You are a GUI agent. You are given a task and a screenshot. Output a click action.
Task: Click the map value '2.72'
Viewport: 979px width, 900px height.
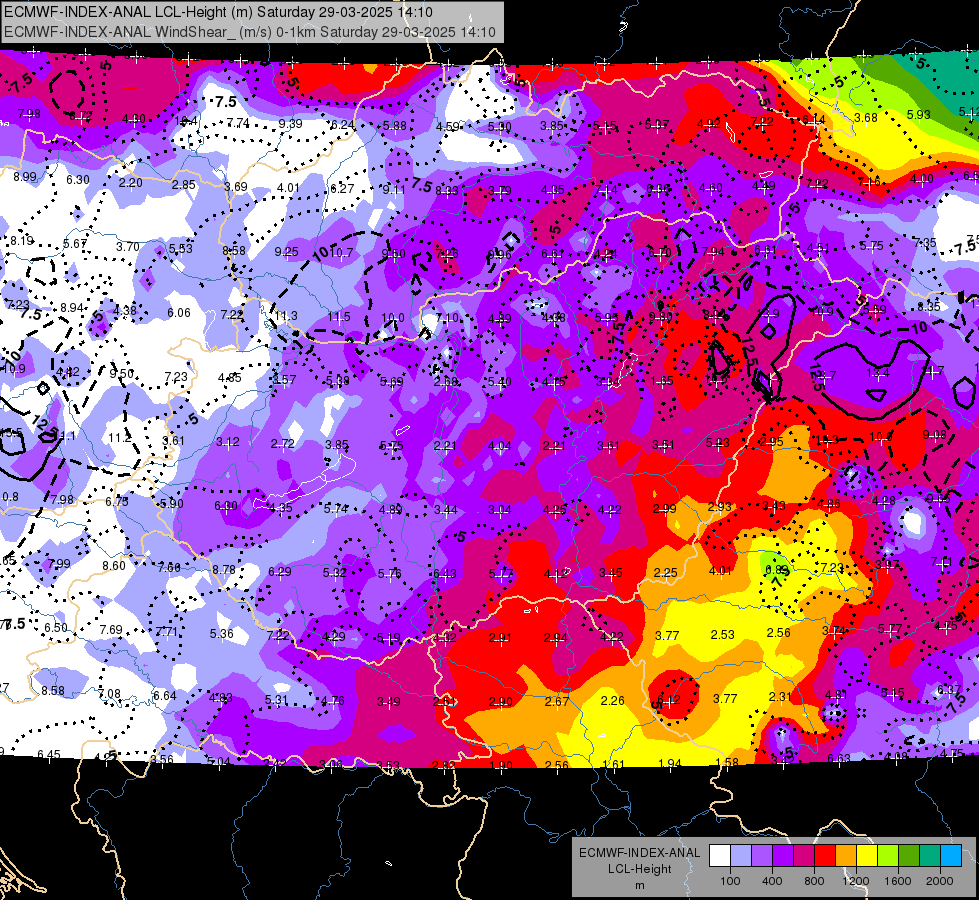coord(283,443)
